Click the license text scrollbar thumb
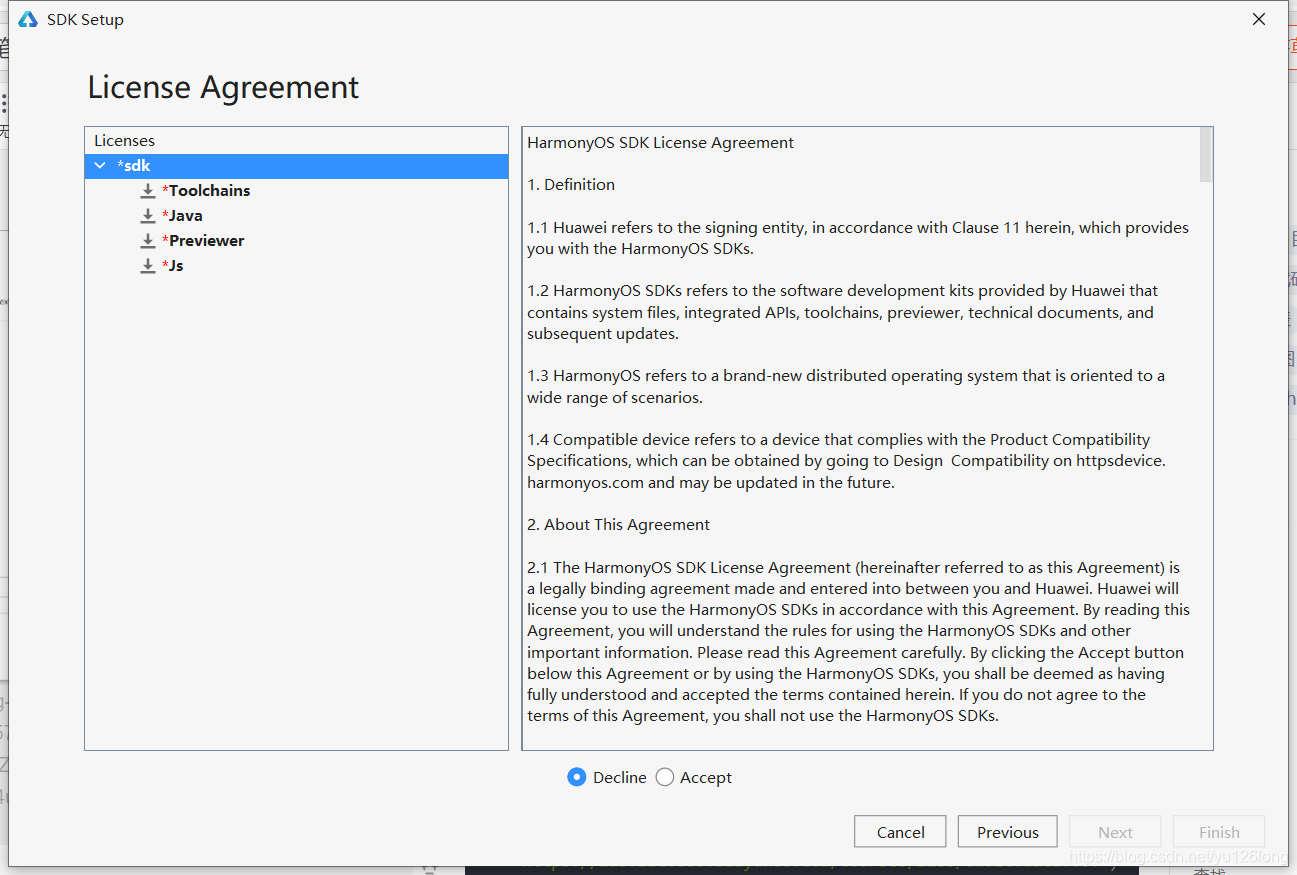Image resolution: width=1297 pixels, height=875 pixels. (x=1206, y=155)
